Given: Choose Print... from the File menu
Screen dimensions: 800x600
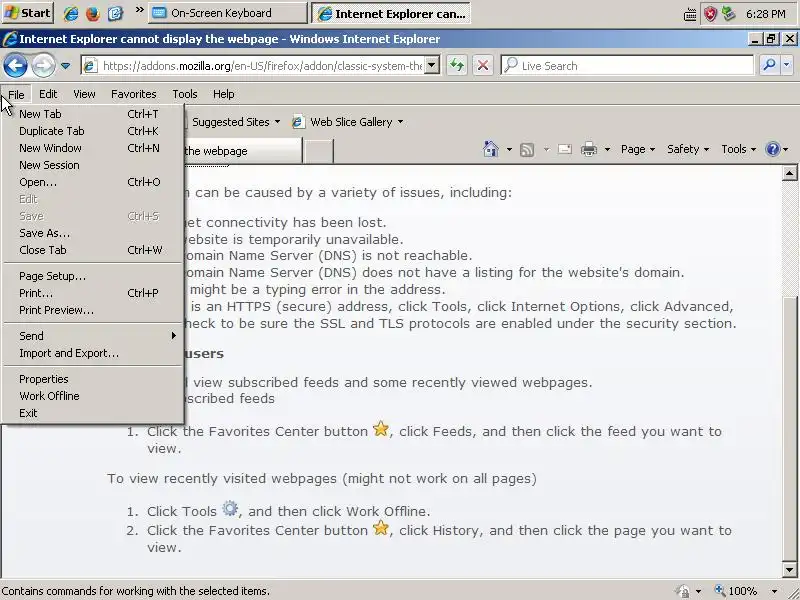Looking at the screenshot, I should [x=92, y=293].
